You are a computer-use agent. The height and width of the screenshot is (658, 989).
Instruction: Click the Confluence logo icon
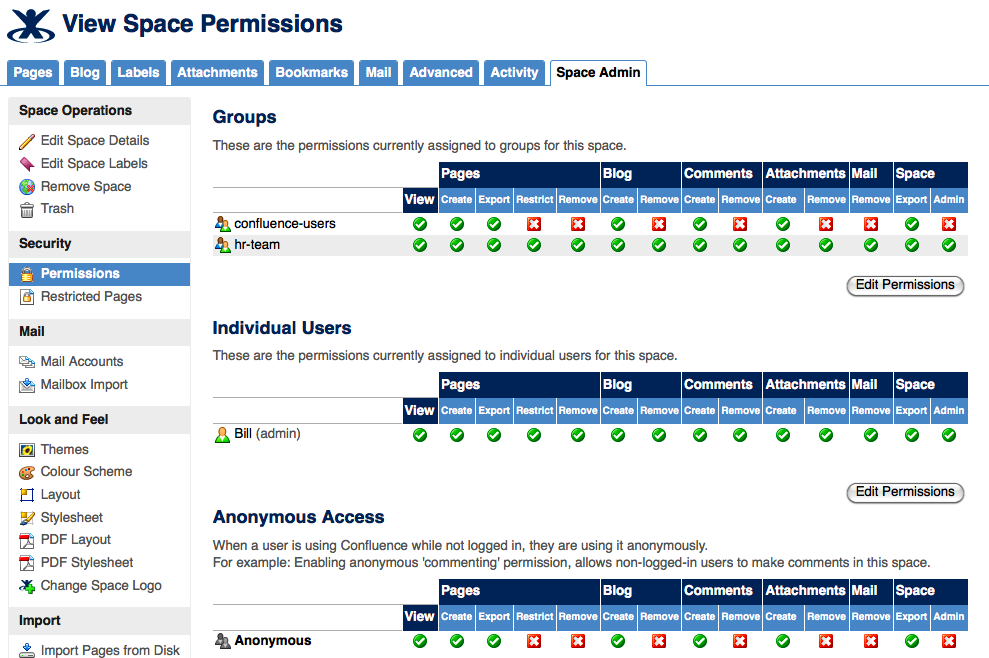(31, 24)
